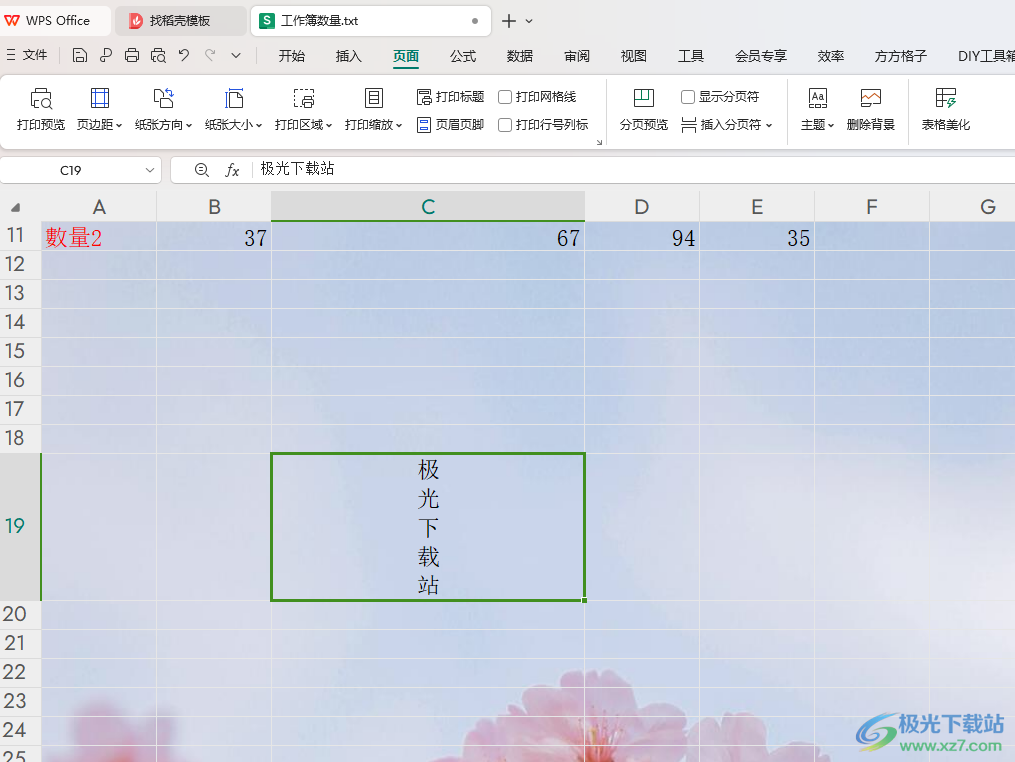Click the select-all corner triangle of the grid
1015x762 pixels.
pos(16,207)
